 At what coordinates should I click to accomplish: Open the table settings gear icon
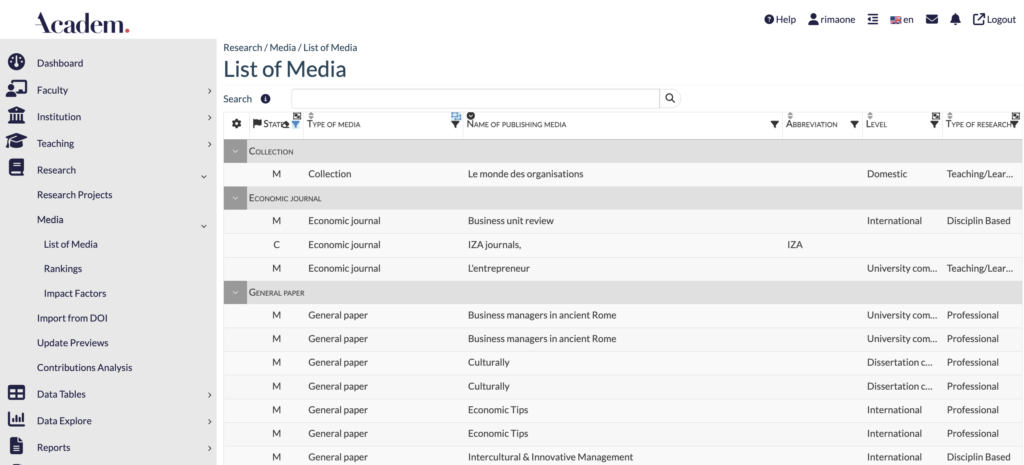pyautogui.click(x=237, y=124)
